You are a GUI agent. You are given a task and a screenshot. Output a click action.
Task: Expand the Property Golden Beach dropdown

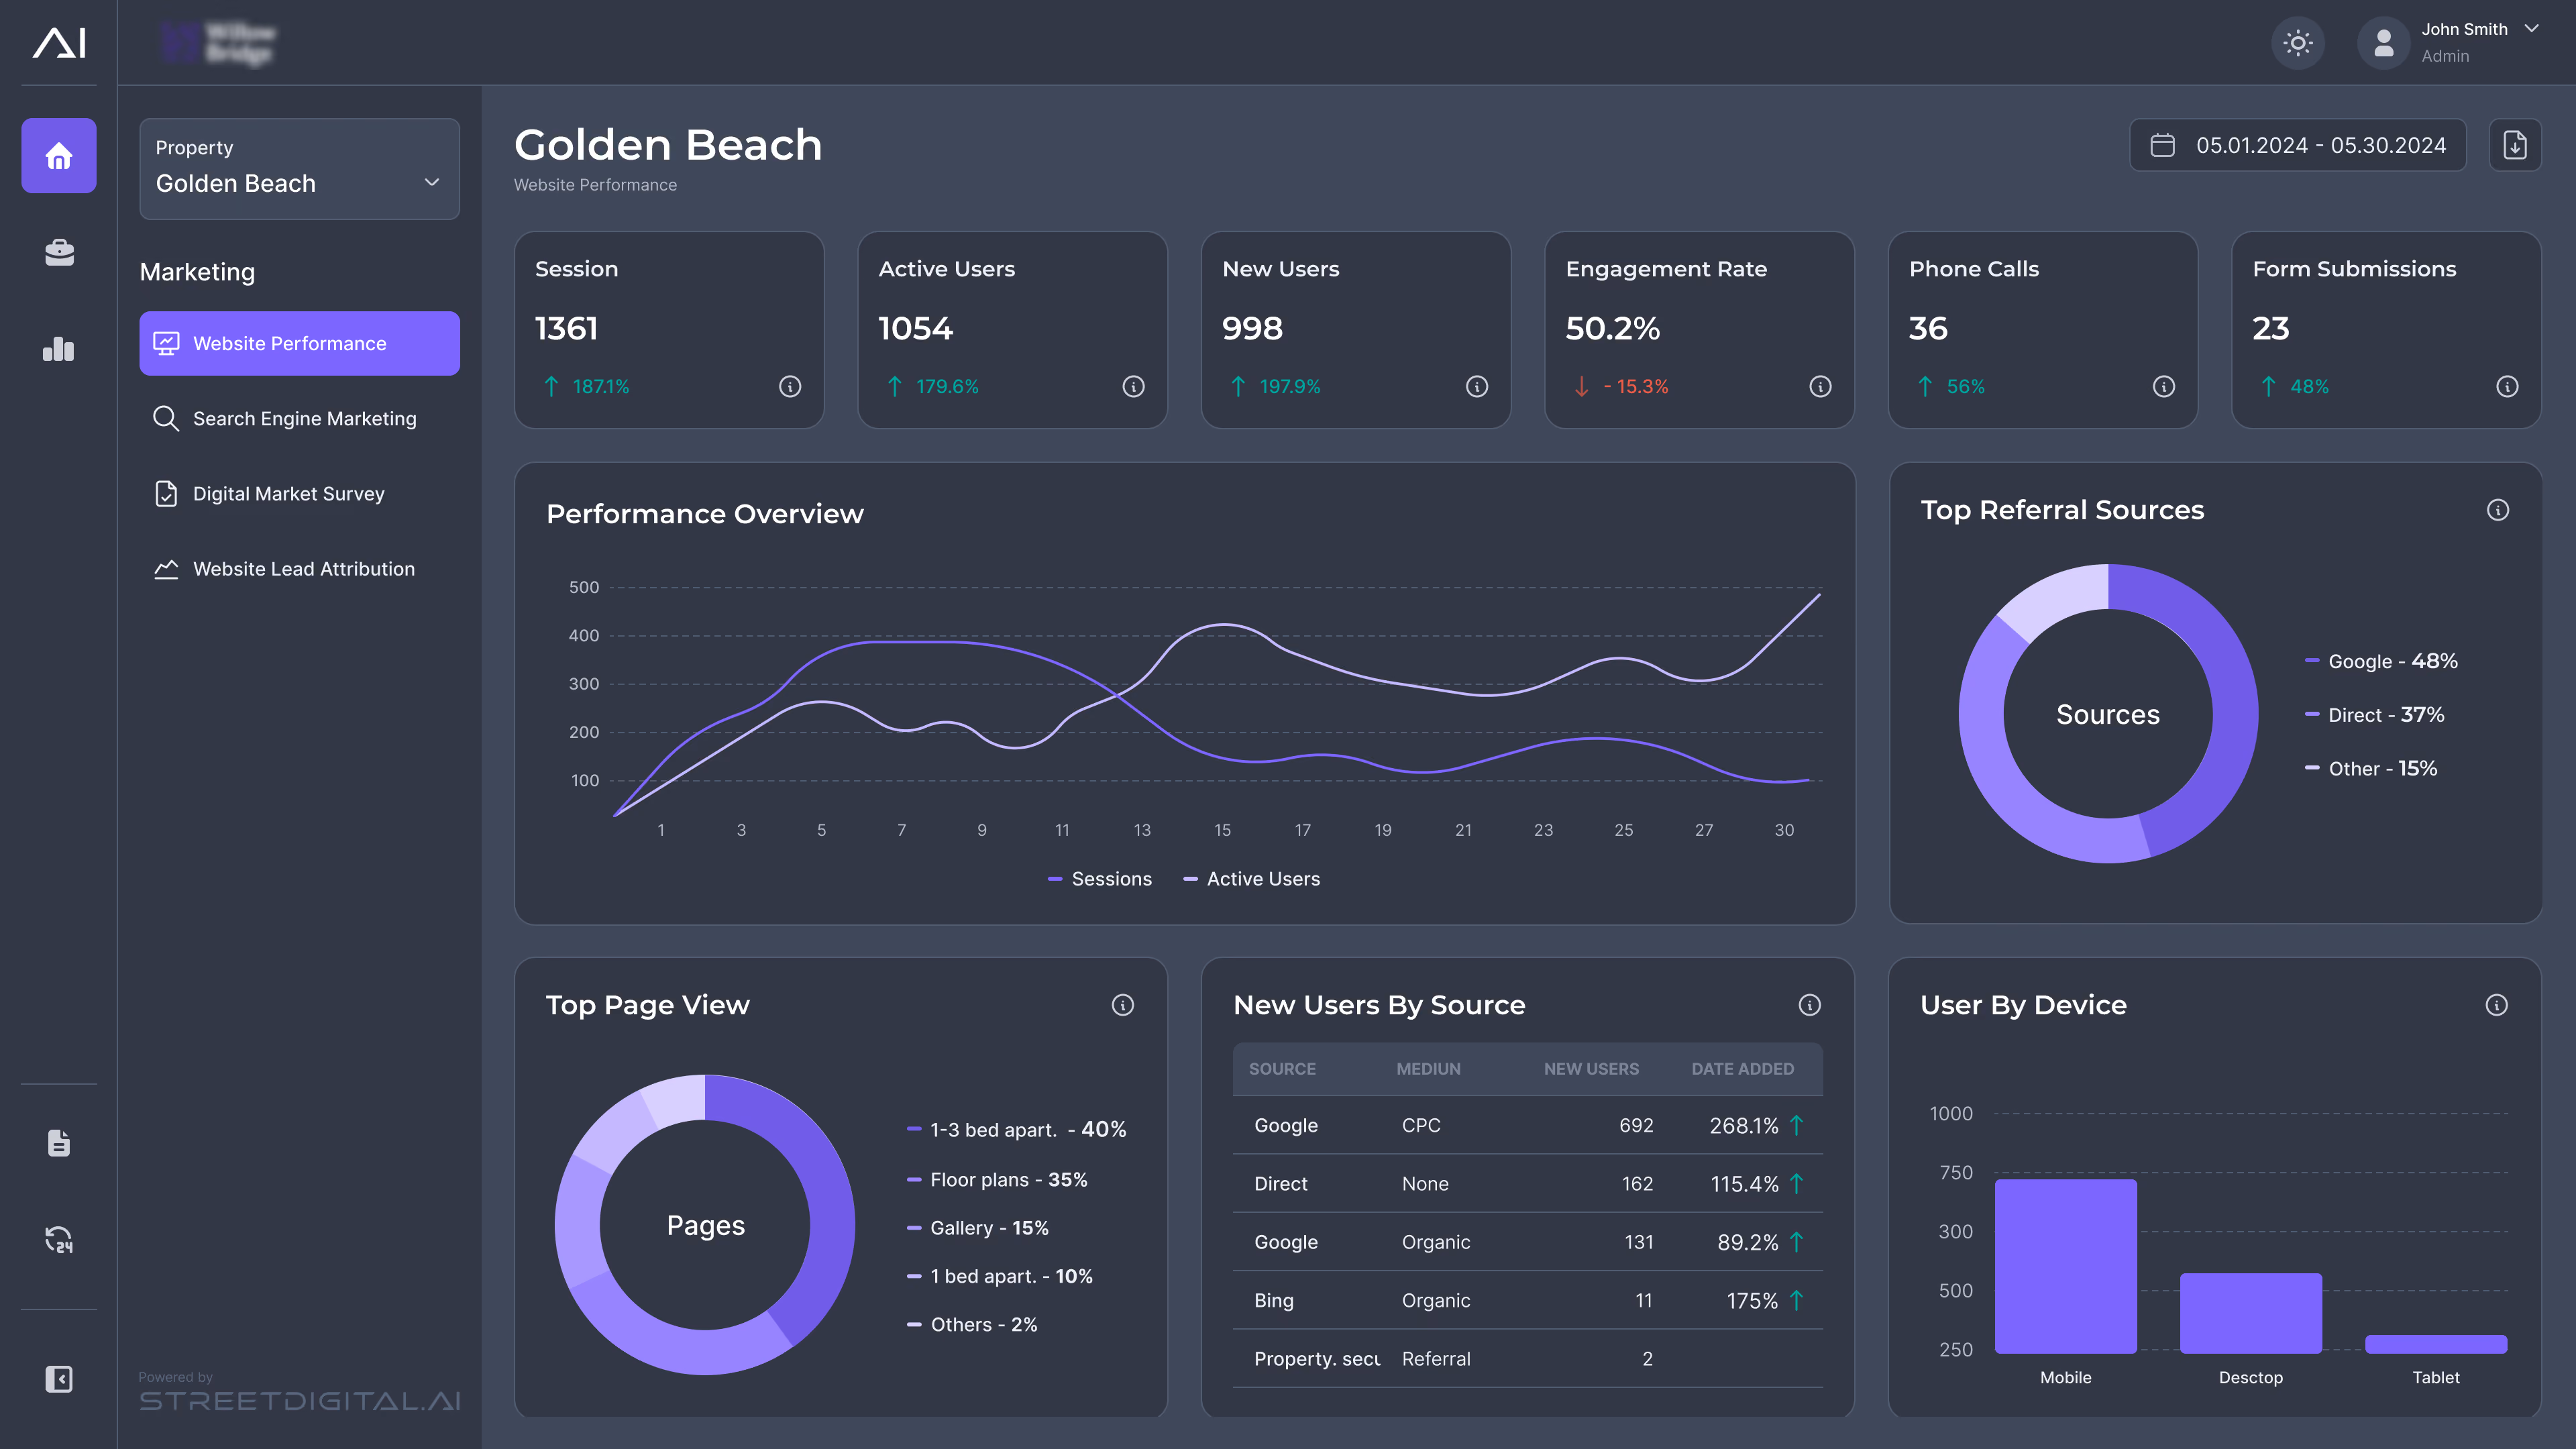(x=299, y=169)
